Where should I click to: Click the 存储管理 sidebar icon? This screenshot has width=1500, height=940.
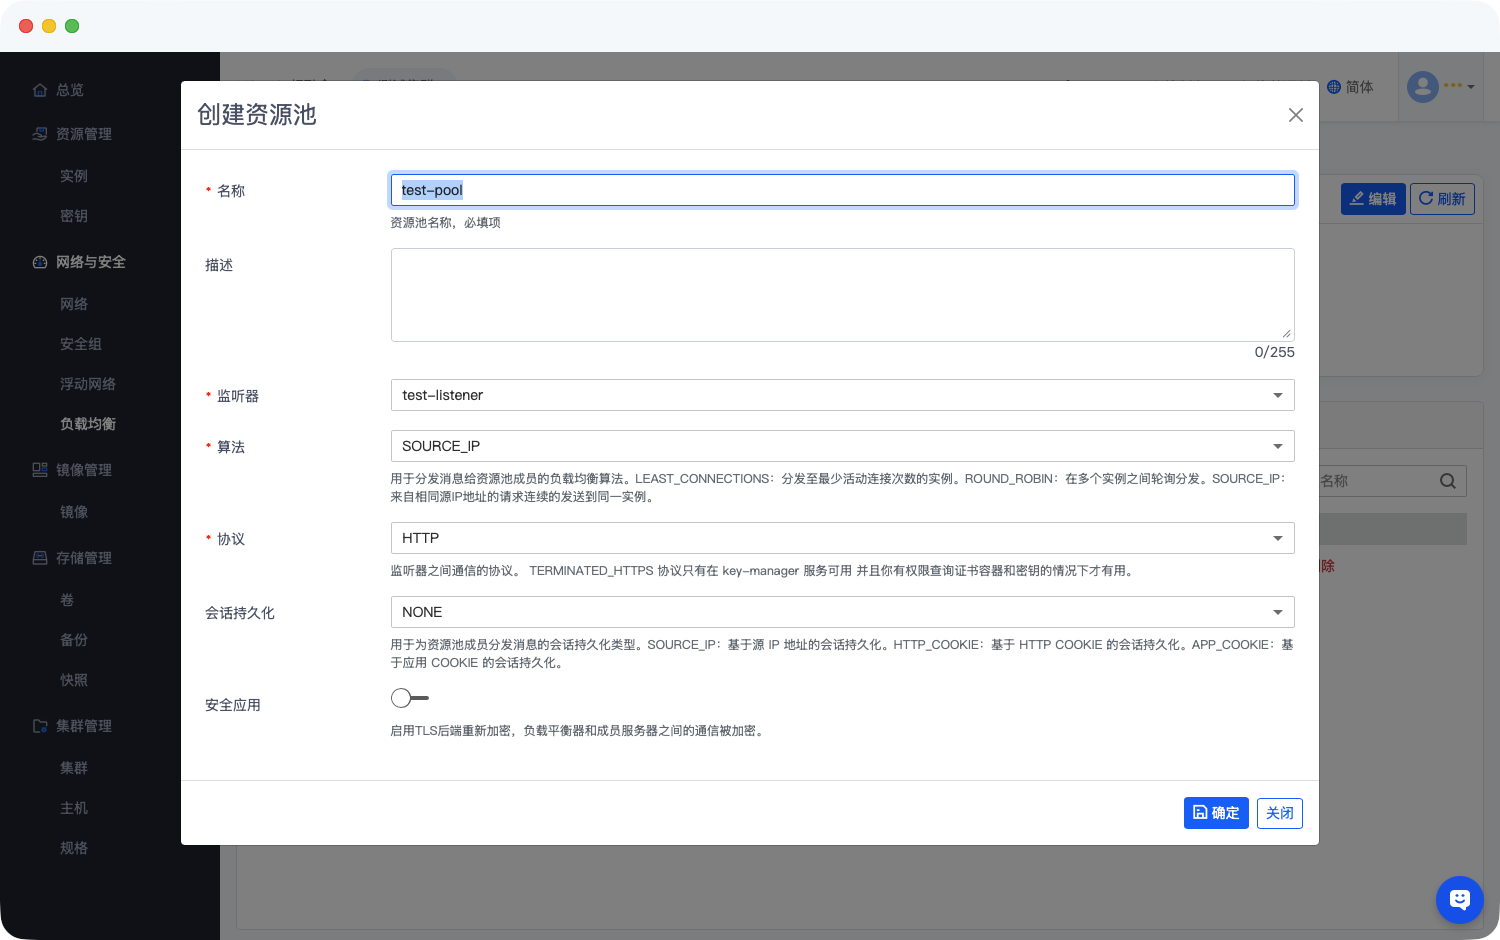pos(40,558)
